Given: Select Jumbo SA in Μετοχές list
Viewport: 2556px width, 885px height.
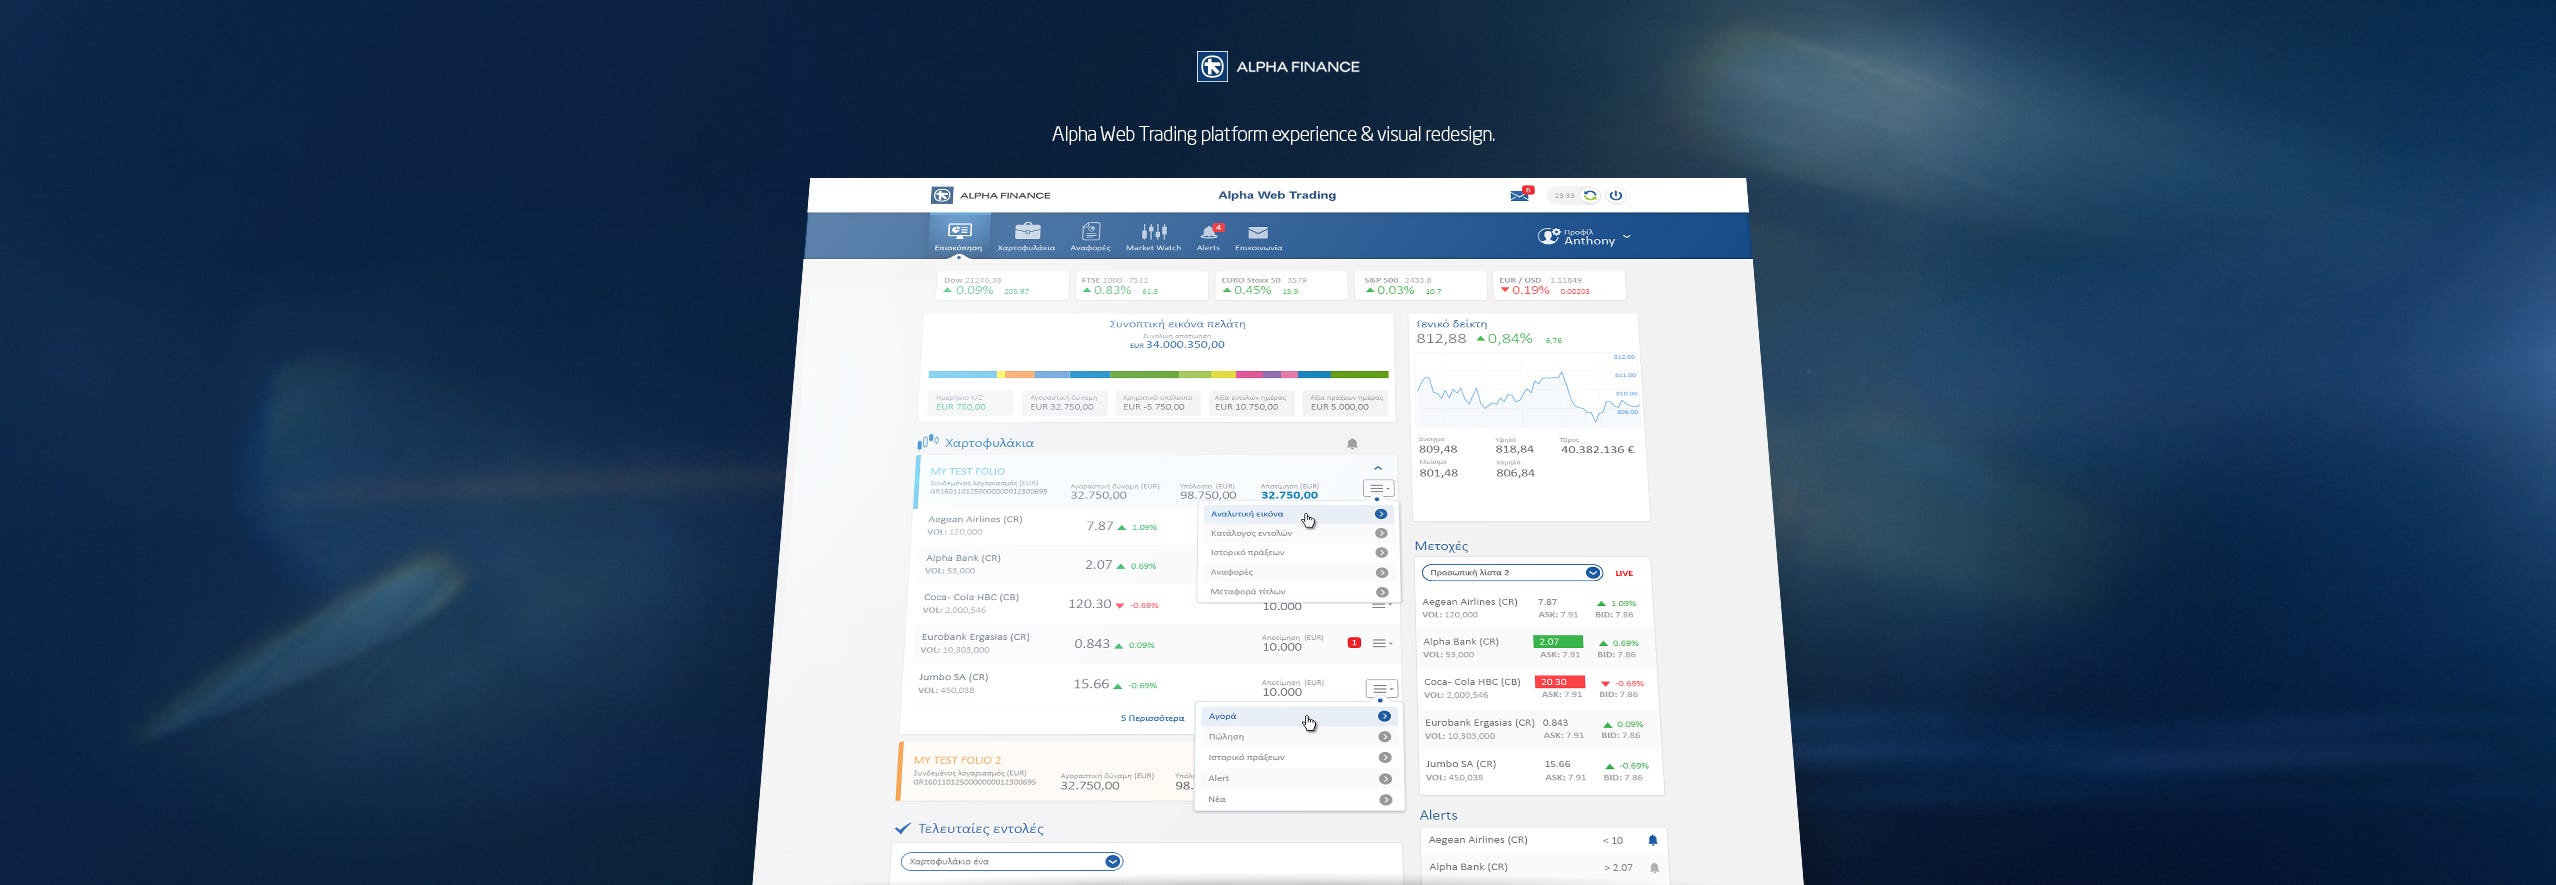Looking at the screenshot, I should [1541, 770].
